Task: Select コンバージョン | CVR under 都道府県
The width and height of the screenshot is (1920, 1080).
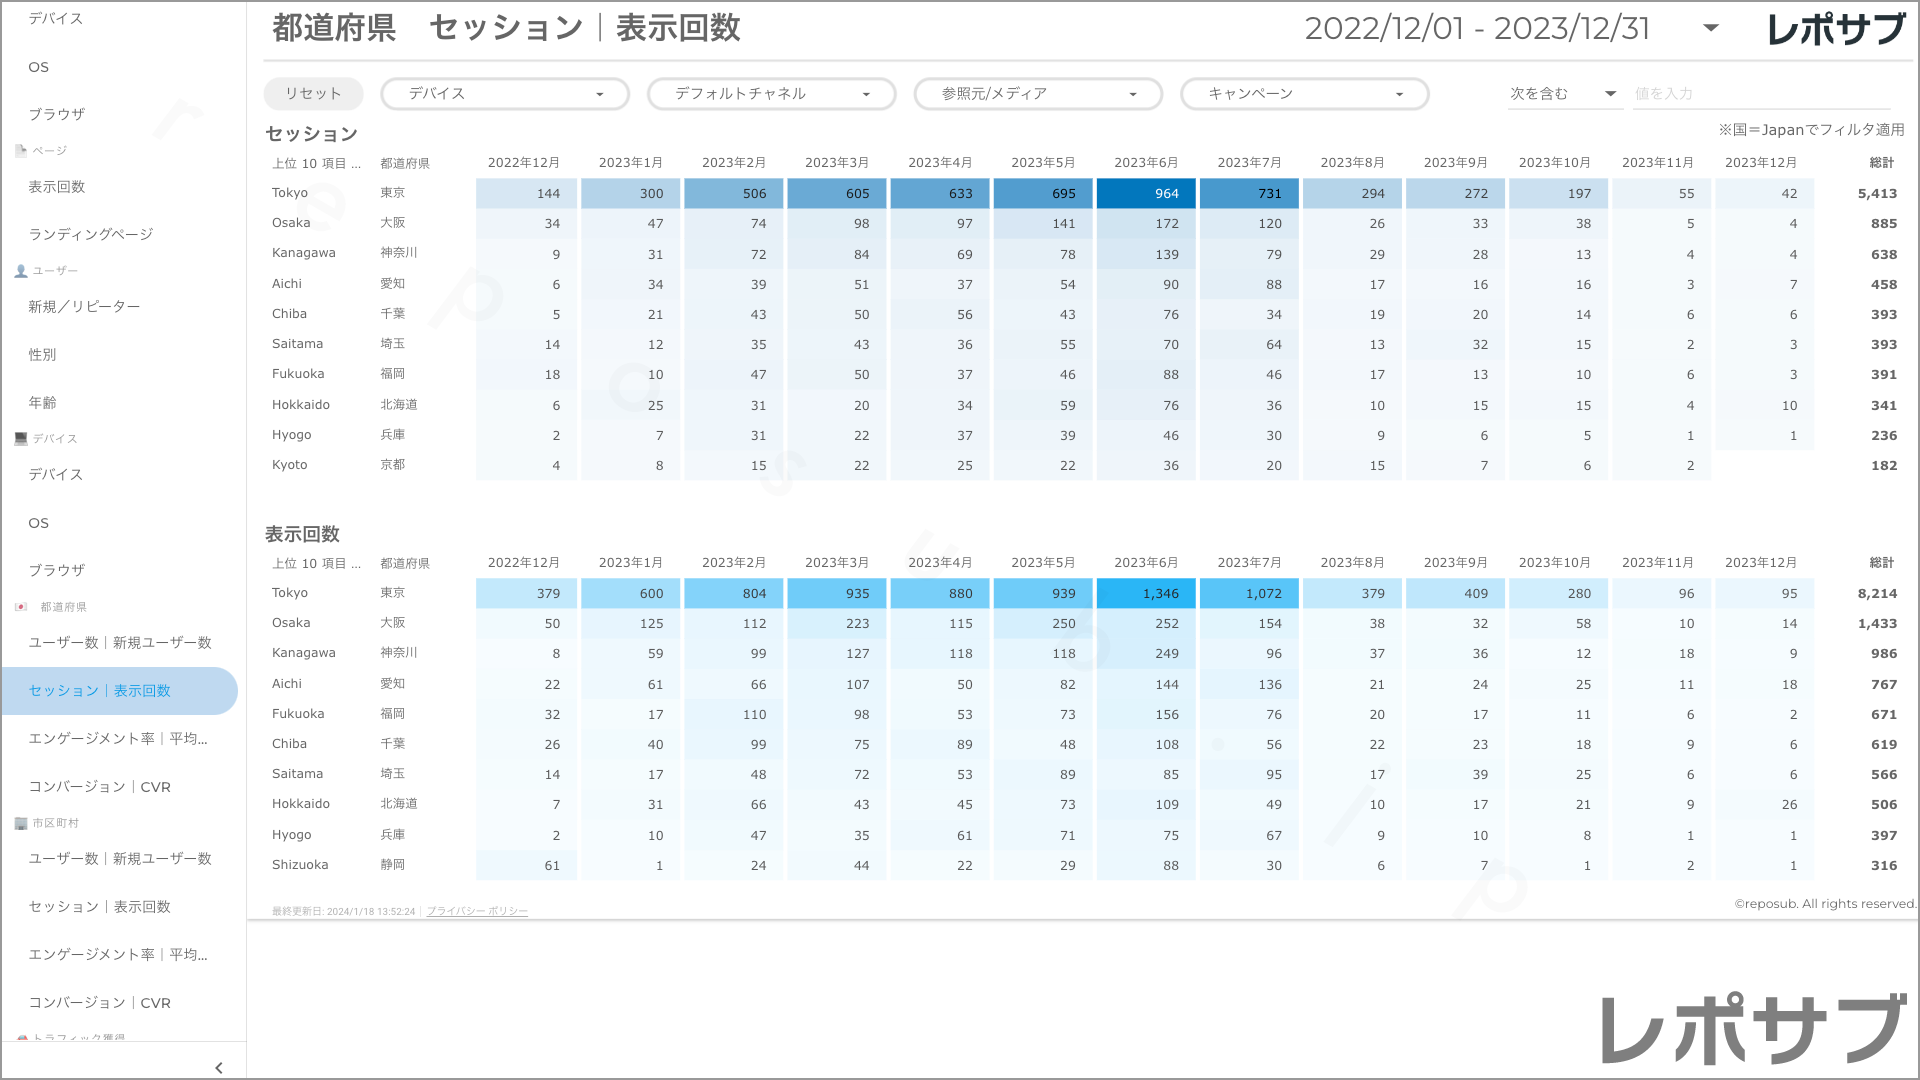Action: [x=99, y=787]
